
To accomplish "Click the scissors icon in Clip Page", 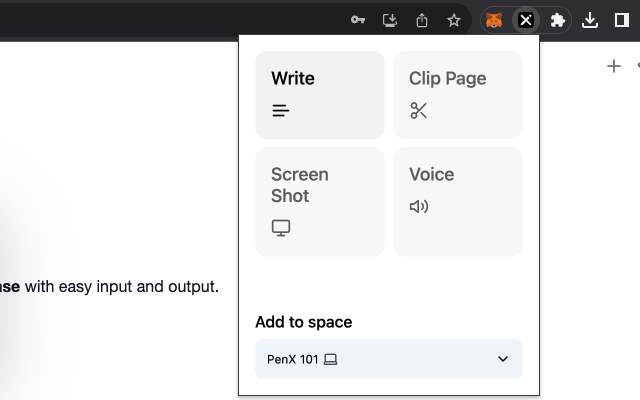I will (419, 111).
